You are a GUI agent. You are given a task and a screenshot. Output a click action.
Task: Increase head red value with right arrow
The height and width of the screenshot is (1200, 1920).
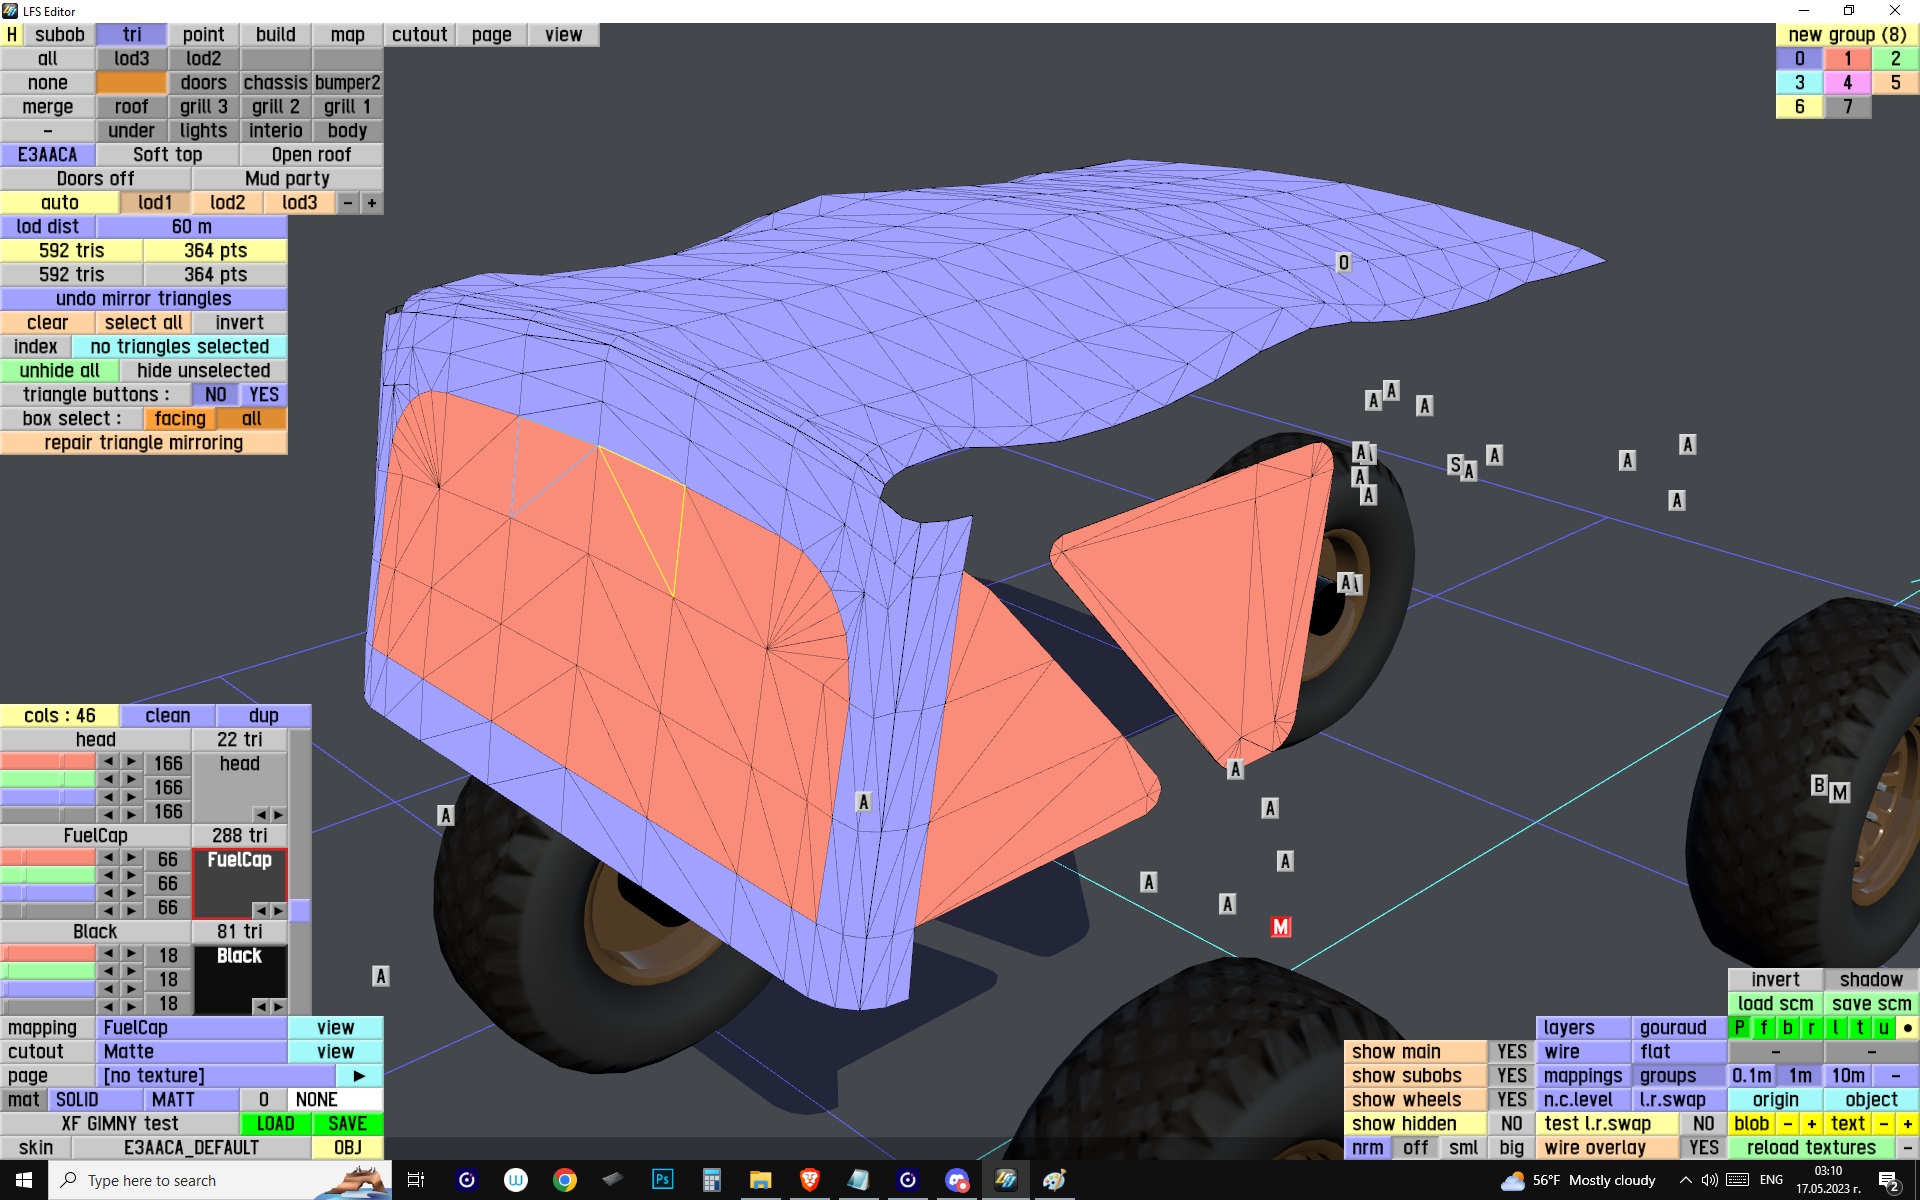[x=131, y=762]
